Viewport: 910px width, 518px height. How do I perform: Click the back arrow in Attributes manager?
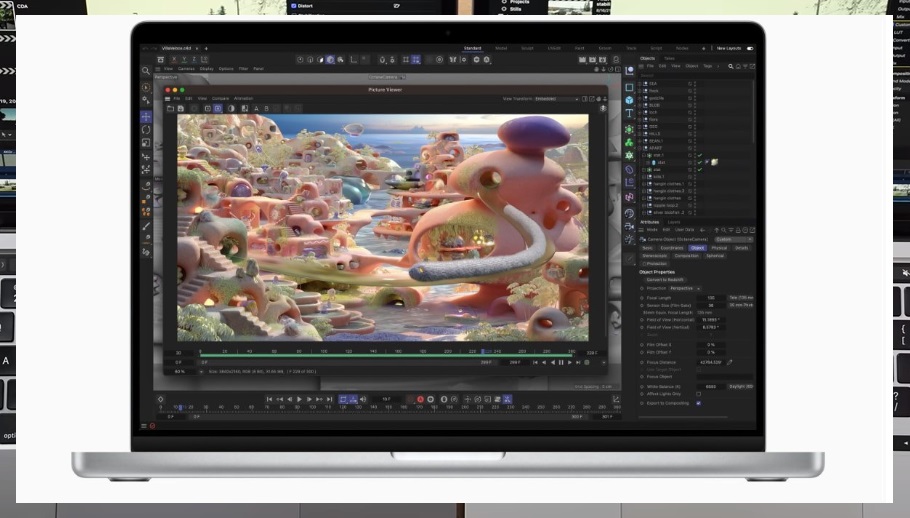(702, 230)
